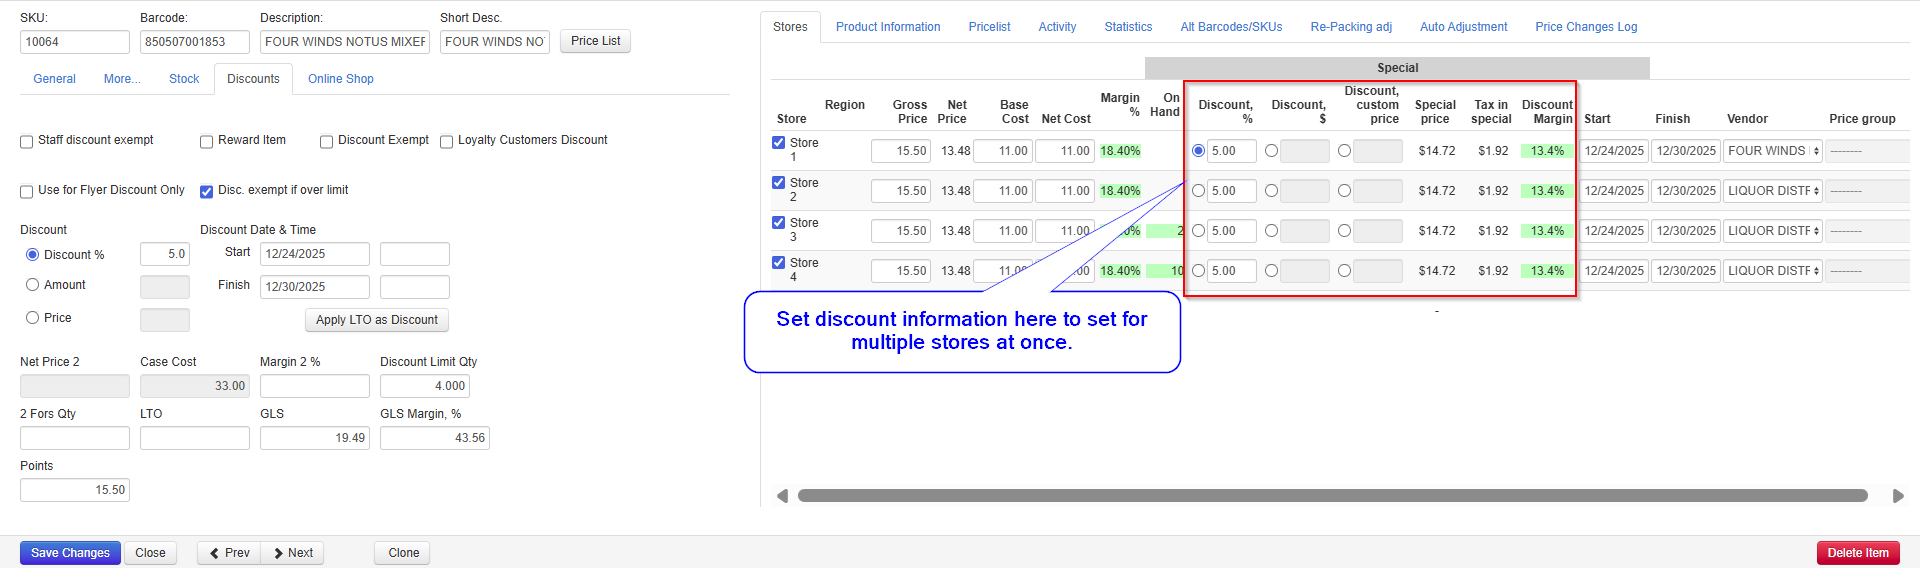
Task: Open Store 4 vendor dropdown
Action: [x=1773, y=271]
